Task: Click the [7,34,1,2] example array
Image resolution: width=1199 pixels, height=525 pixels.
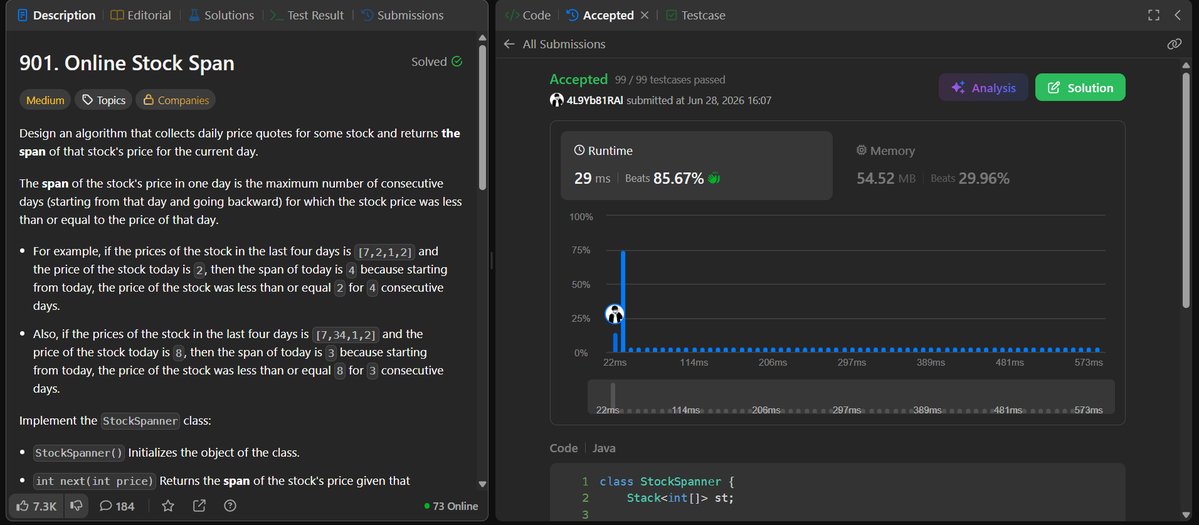Action: [x=346, y=334]
